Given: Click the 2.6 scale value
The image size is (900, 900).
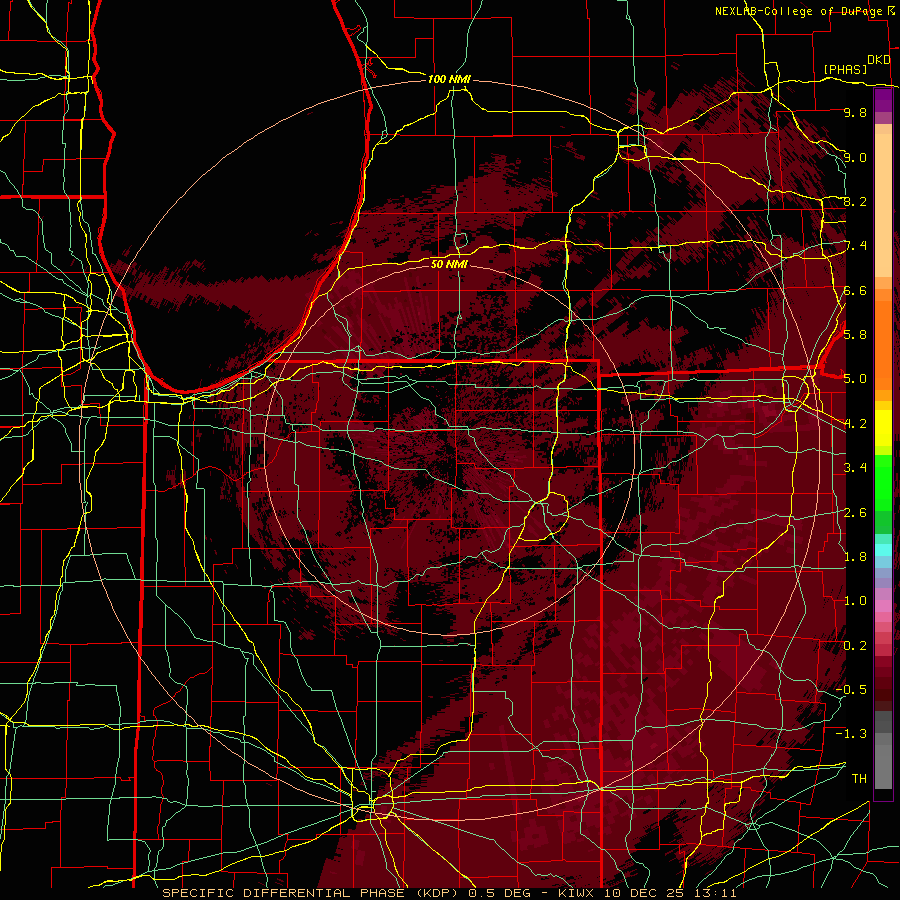Looking at the screenshot, I should [x=855, y=513].
